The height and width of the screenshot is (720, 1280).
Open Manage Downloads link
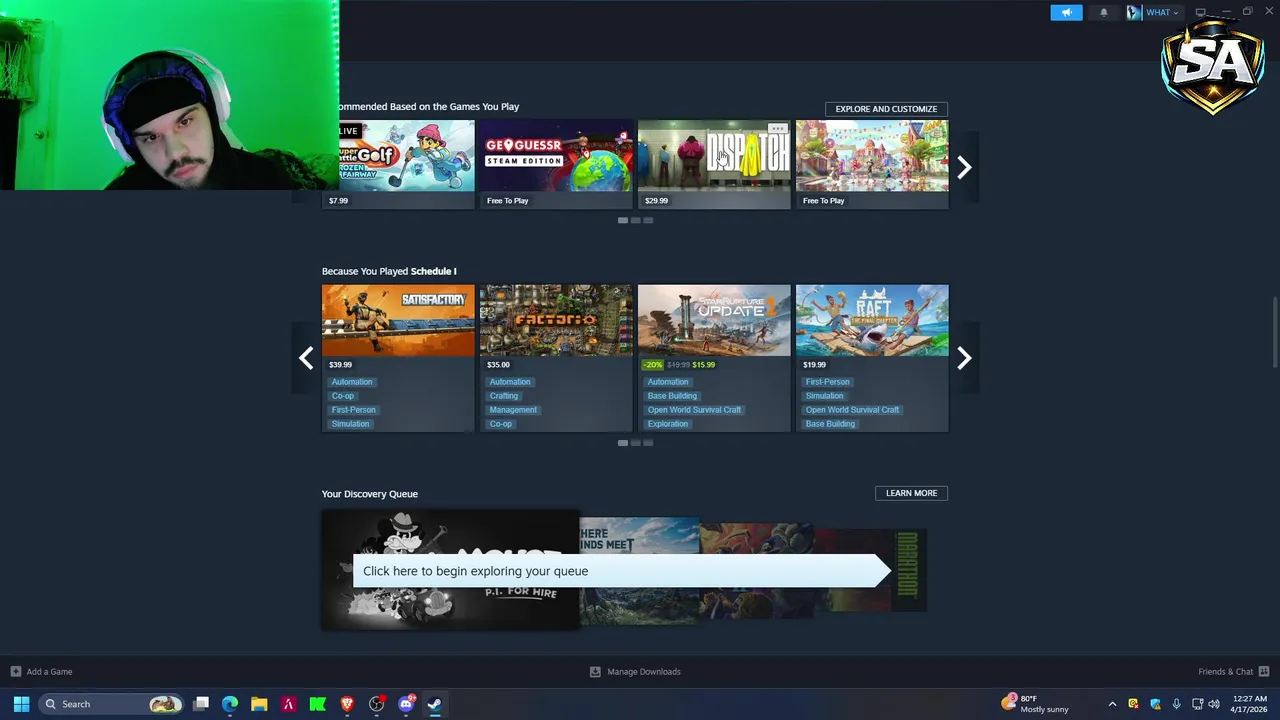[x=644, y=672]
